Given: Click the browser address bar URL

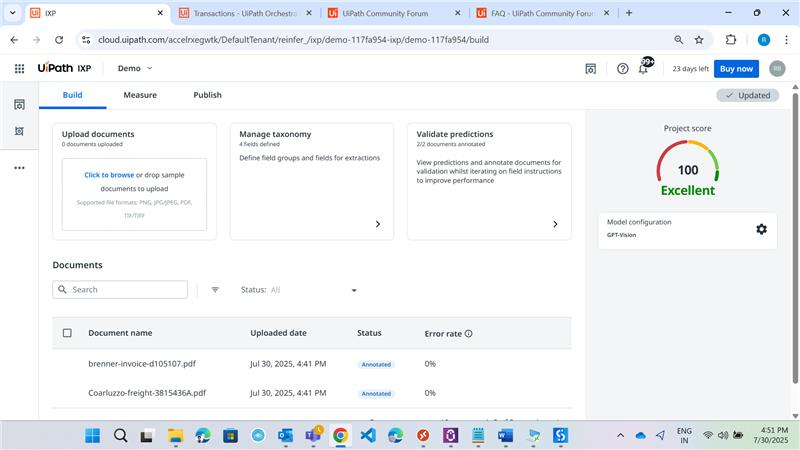Looking at the screenshot, I should [293, 40].
